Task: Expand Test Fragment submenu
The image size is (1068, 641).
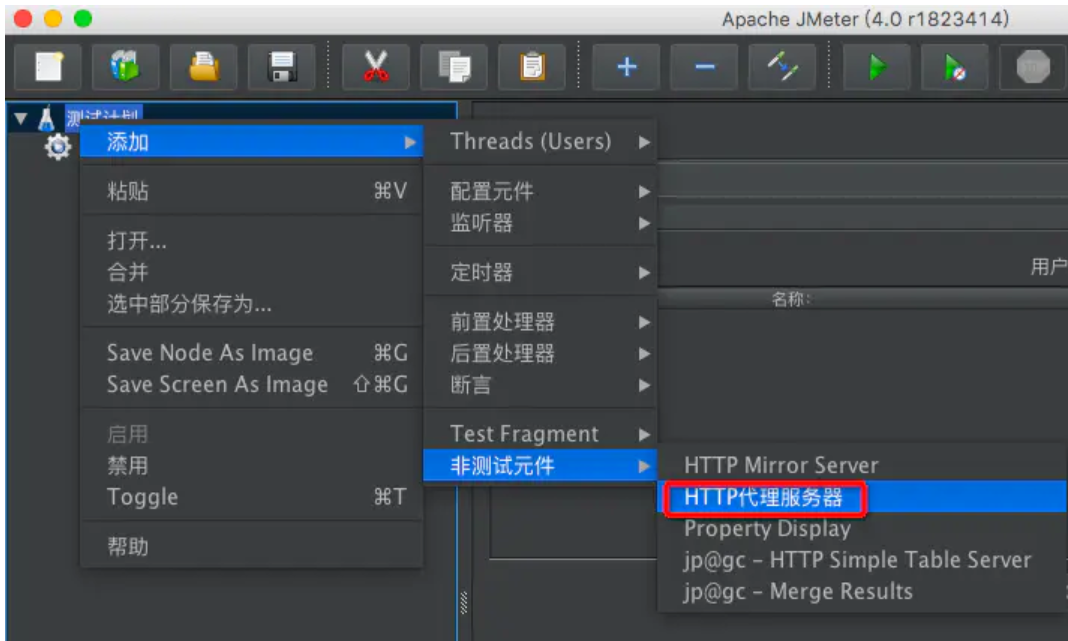Action: (x=540, y=434)
